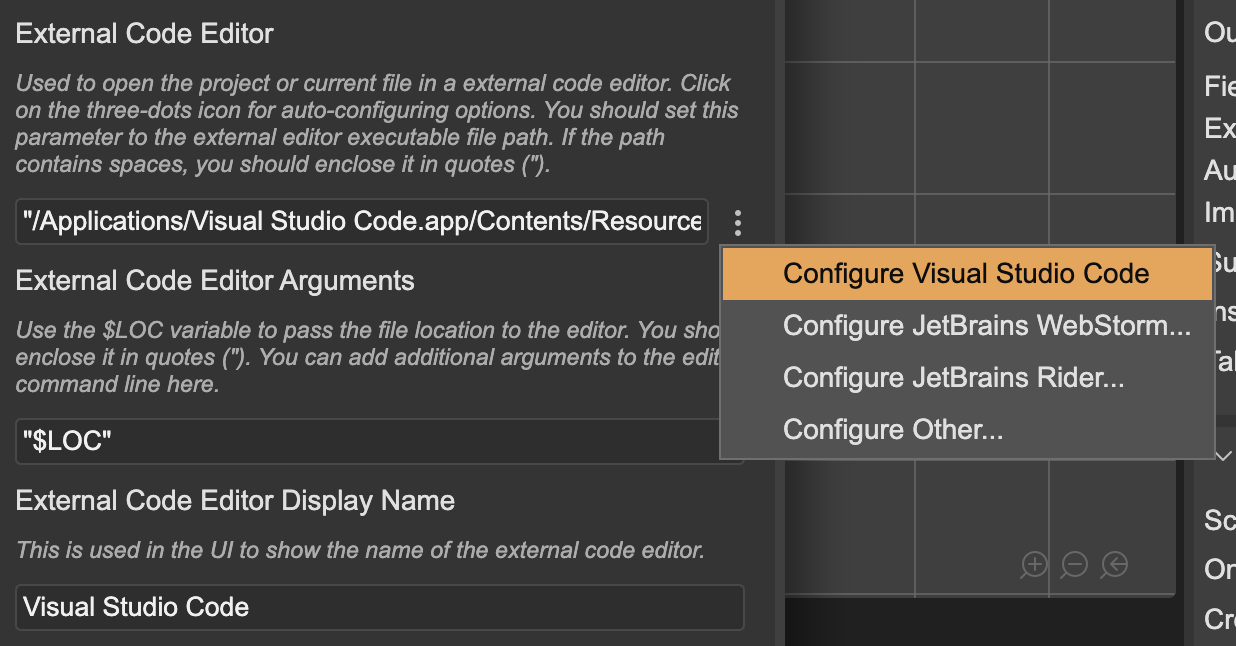Select "Configure JetBrains Rider..." menu entry

[x=953, y=377]
